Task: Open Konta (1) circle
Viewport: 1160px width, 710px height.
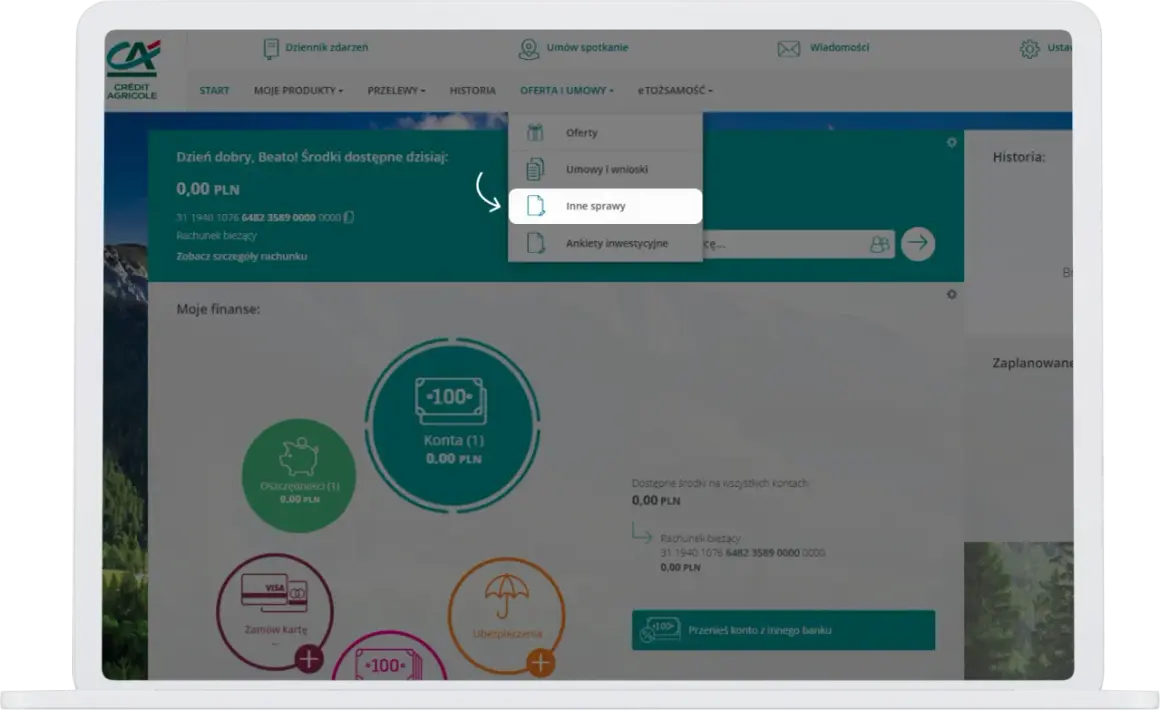Action: coord(453,425)
